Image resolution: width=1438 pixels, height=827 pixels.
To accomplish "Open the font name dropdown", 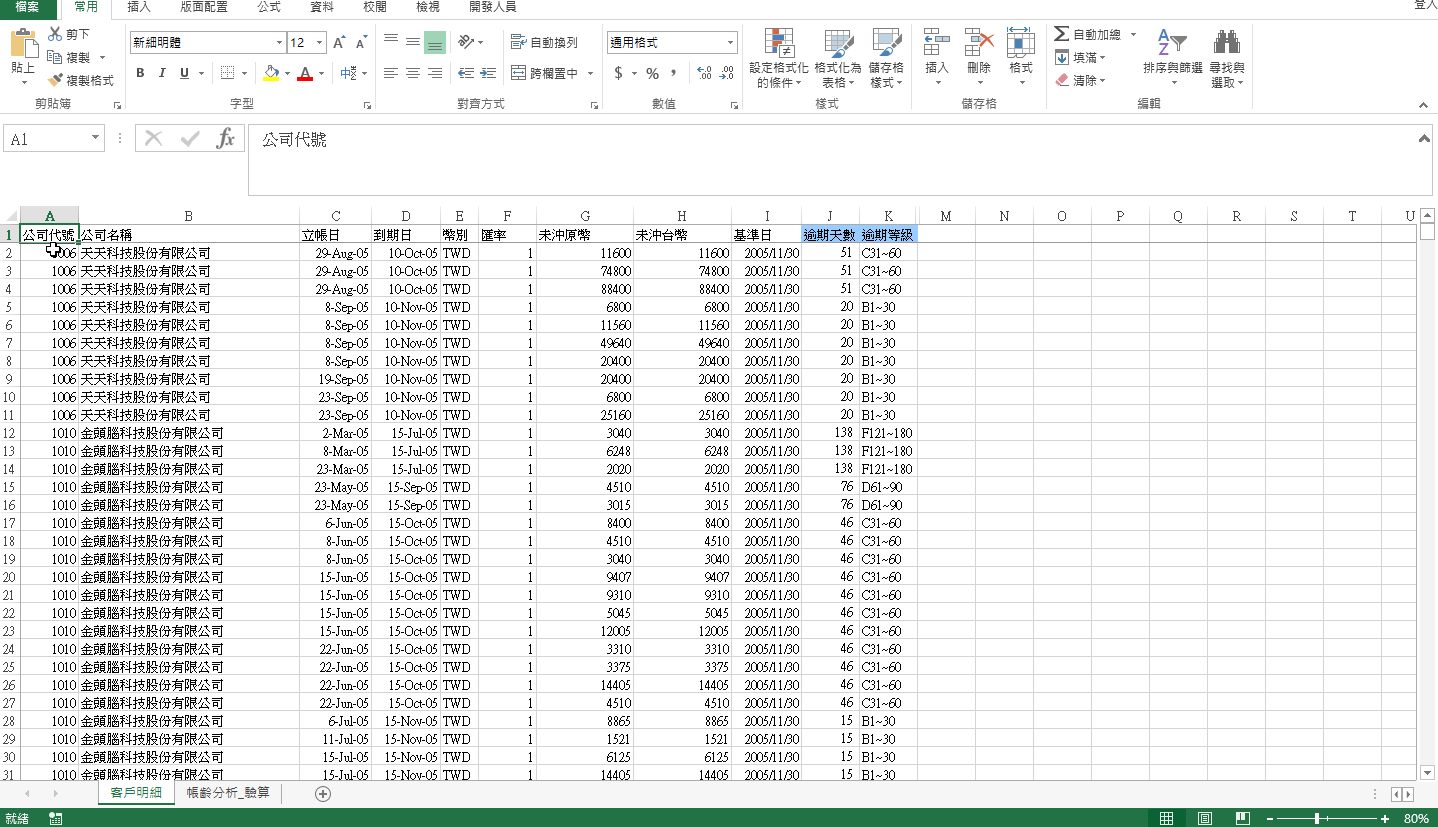I will tap(279, 43).
